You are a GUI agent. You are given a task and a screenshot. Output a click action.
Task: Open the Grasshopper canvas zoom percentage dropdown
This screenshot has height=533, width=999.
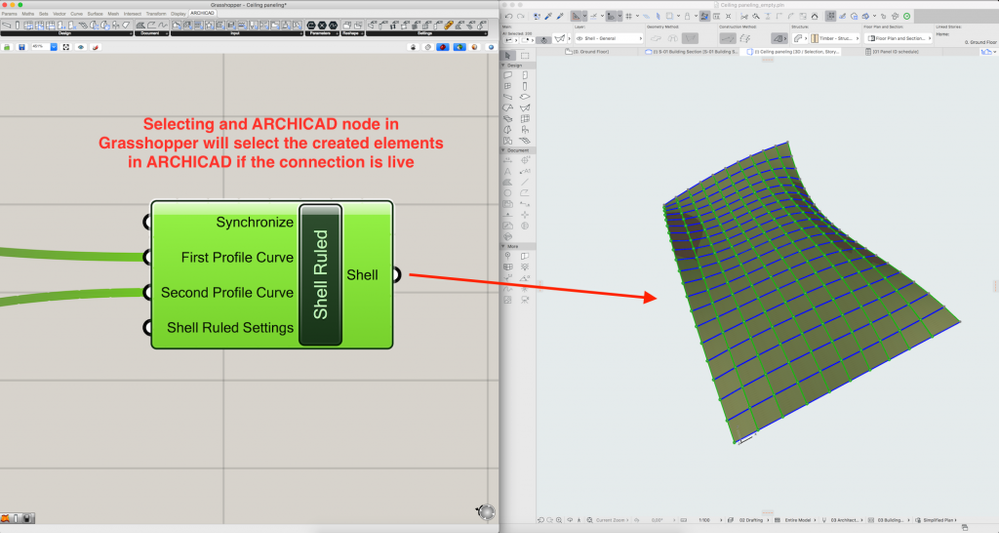(x=54, y=47)
